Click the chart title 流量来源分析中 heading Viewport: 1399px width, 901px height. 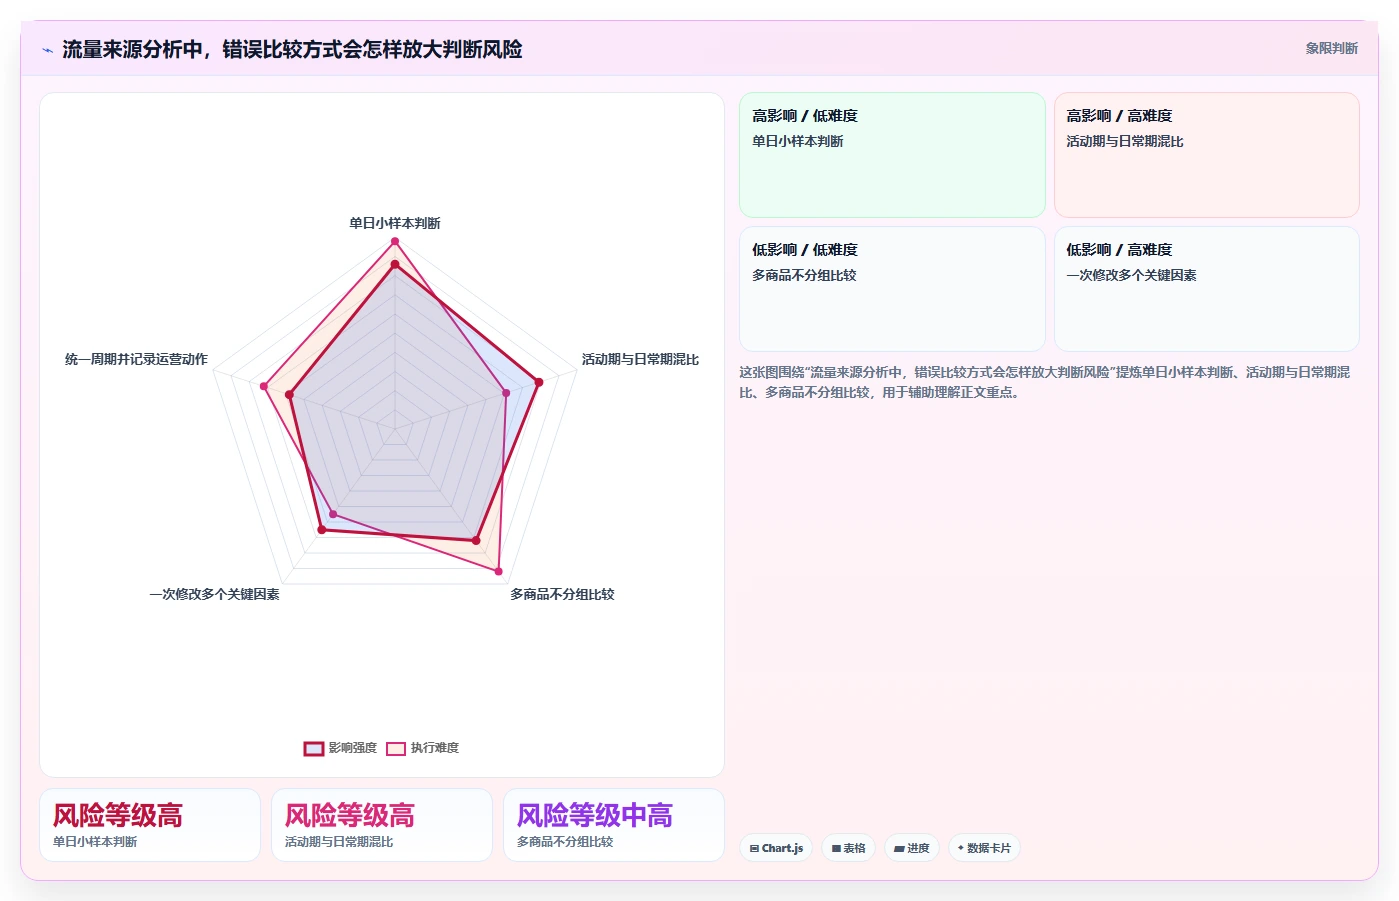(x=292, y=49)
